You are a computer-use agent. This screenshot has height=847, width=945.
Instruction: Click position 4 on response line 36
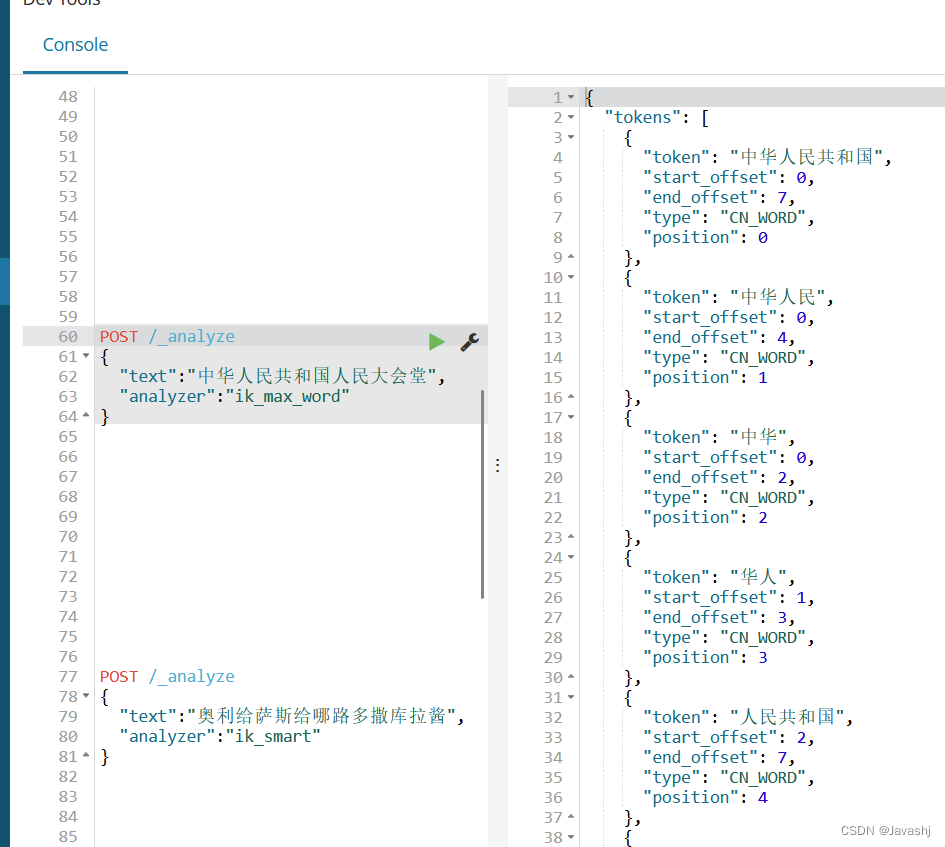762,798
